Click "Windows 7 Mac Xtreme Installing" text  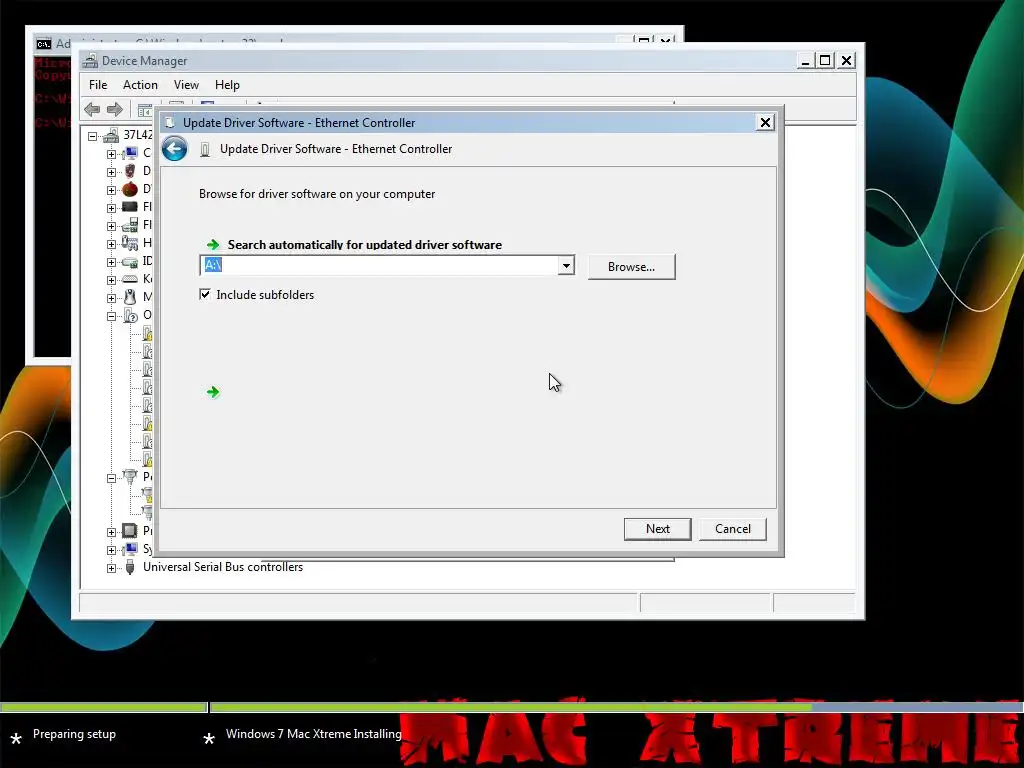coord(313,734)
